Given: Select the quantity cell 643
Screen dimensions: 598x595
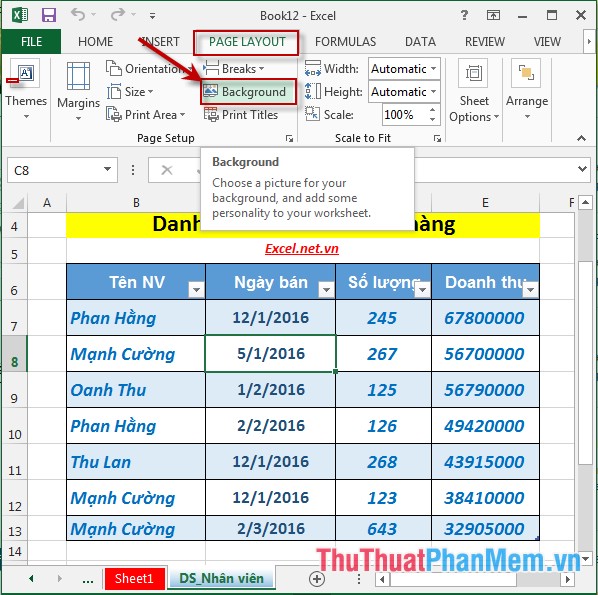Looking at the screenshot, I should [x=383, y=529].
